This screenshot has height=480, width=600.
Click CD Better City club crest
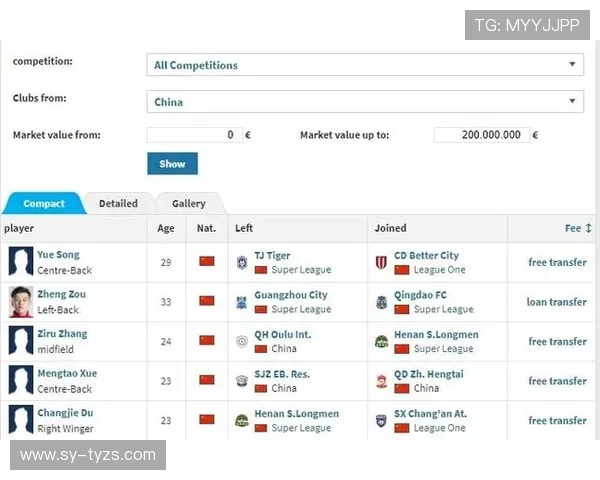click(x=381, y=262)
